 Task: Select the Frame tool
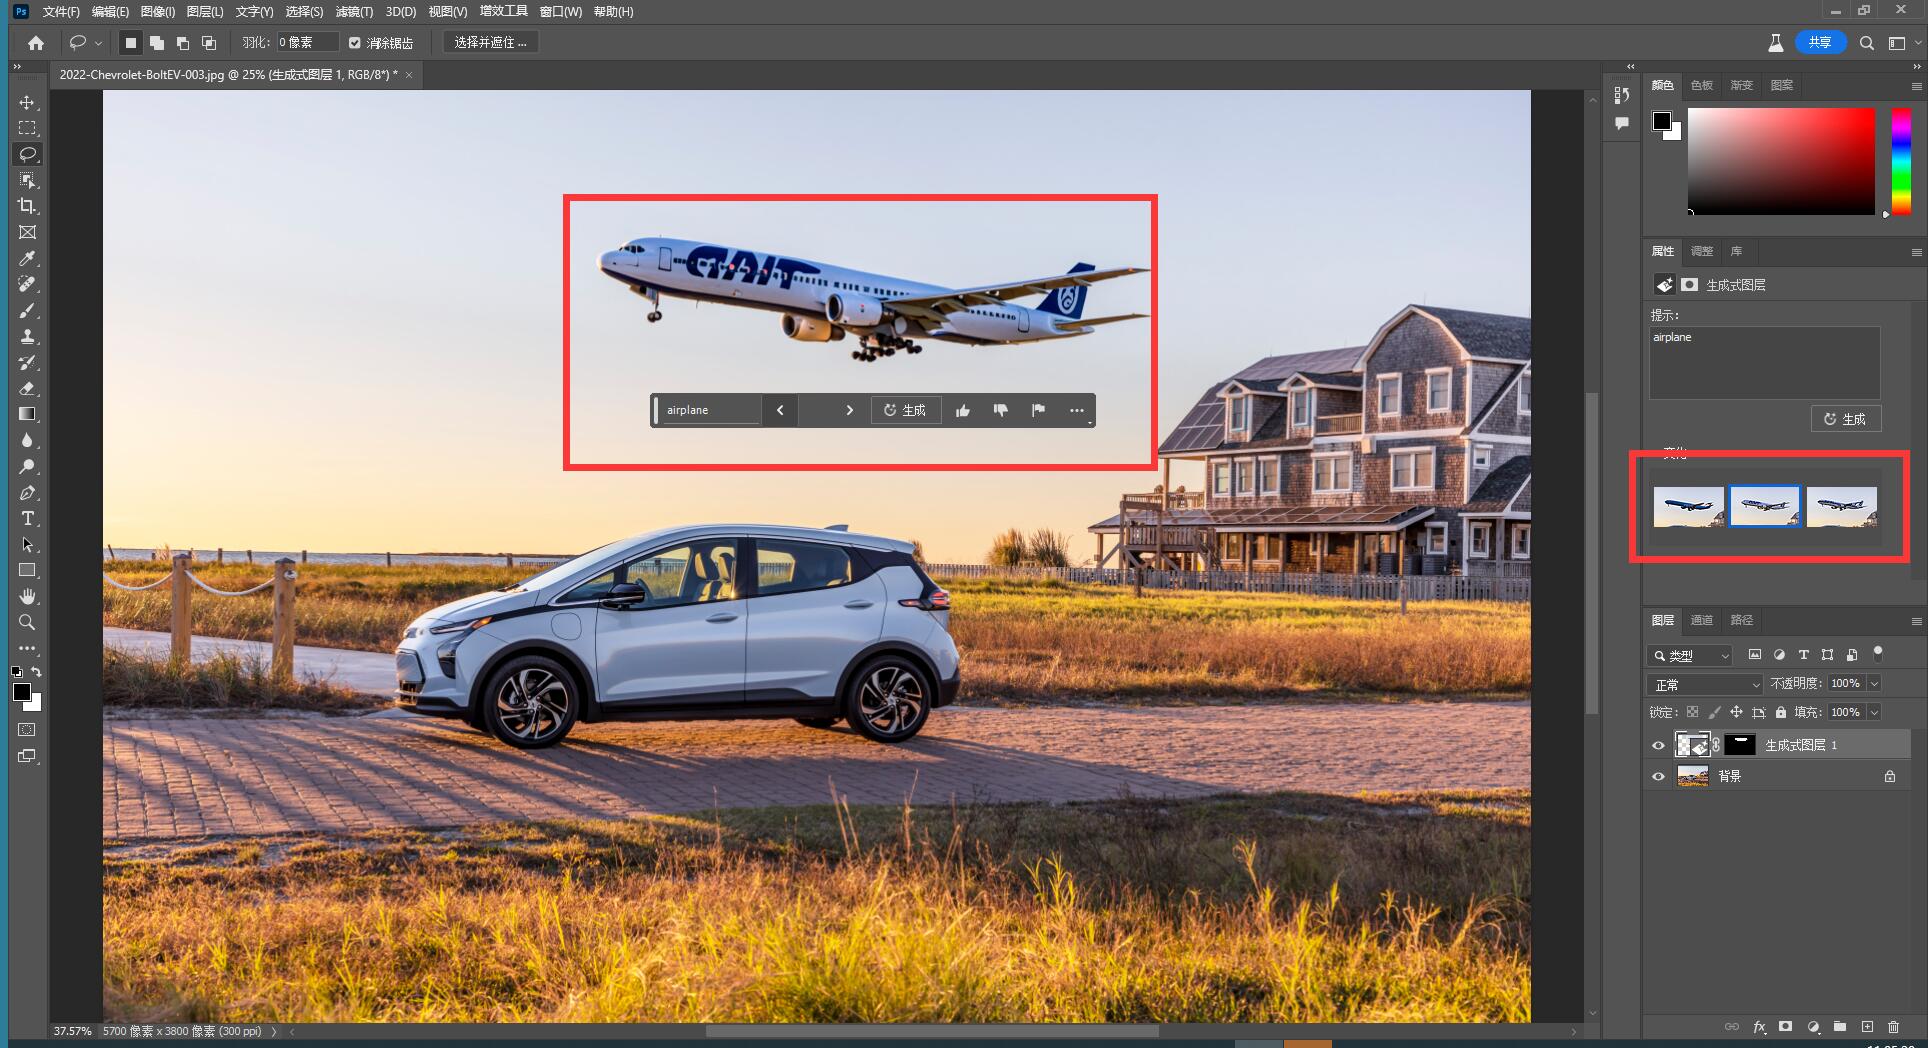27,232
